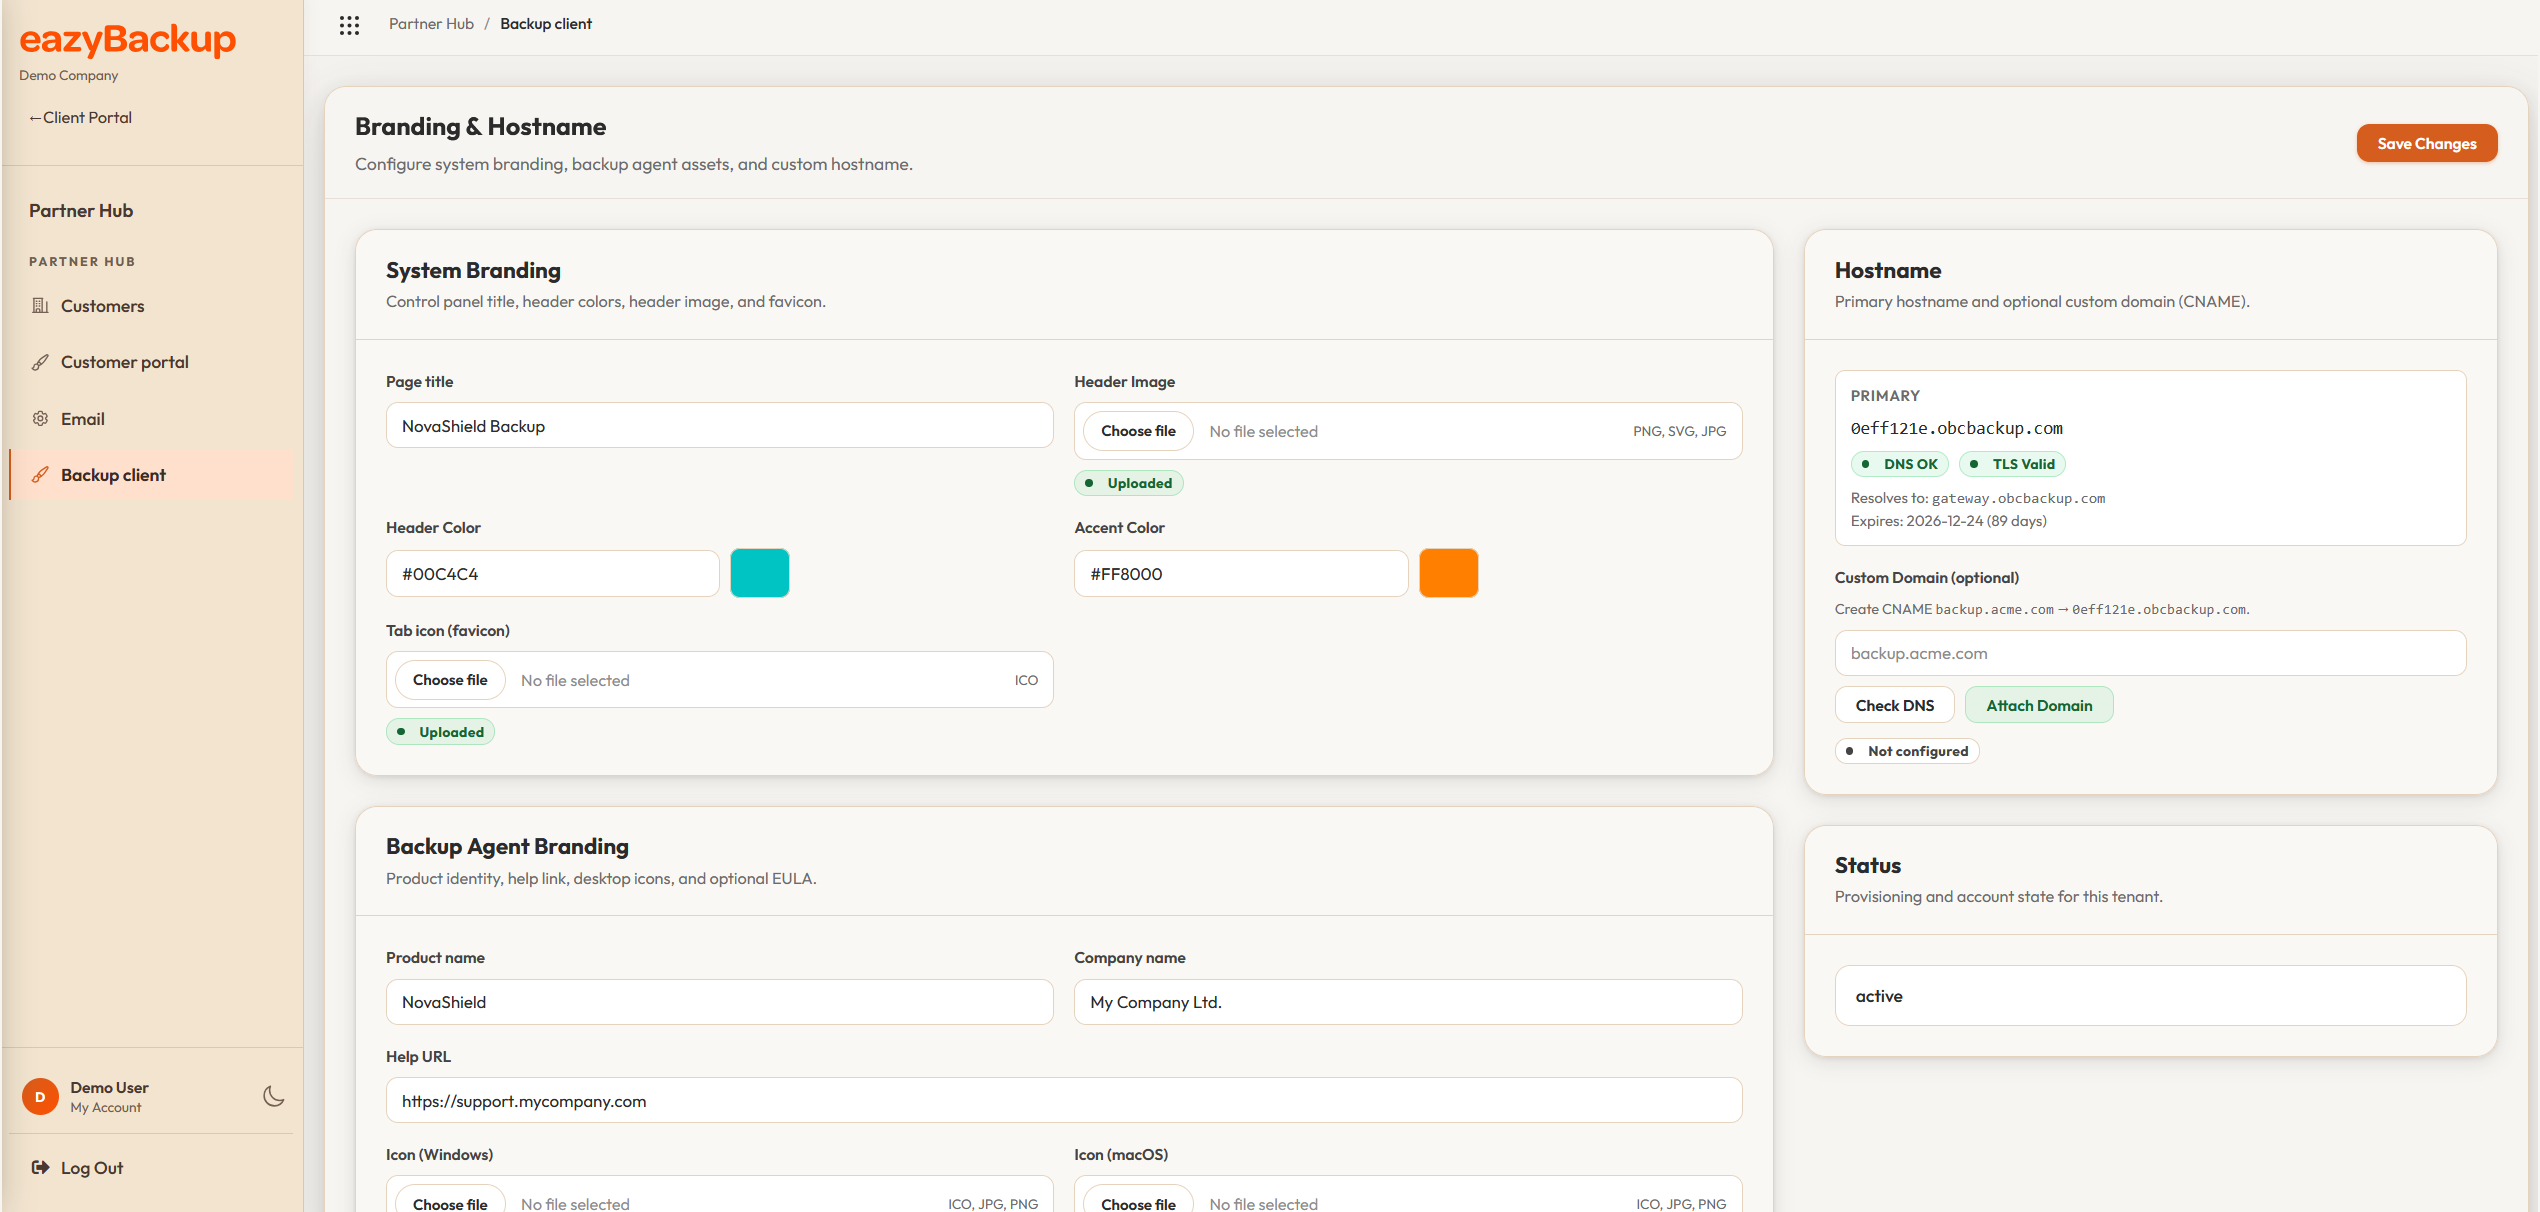Click the Check DNS button
The width and height of the screenshot is (2540, 1212).
(1895, 705)
